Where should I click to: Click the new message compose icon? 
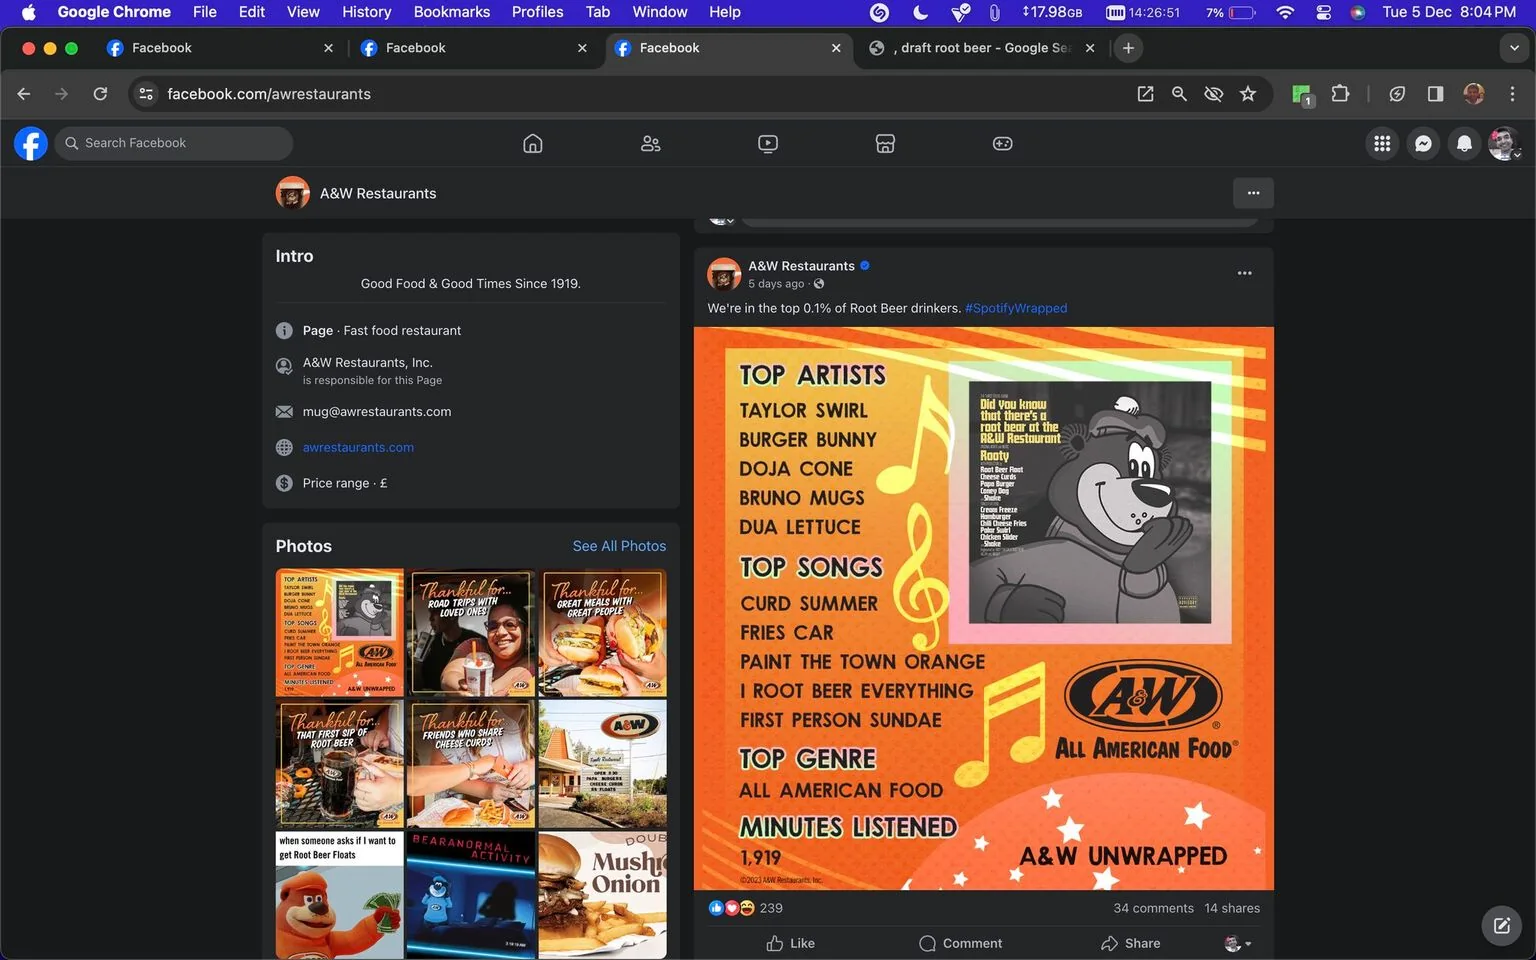point(1501,925)
